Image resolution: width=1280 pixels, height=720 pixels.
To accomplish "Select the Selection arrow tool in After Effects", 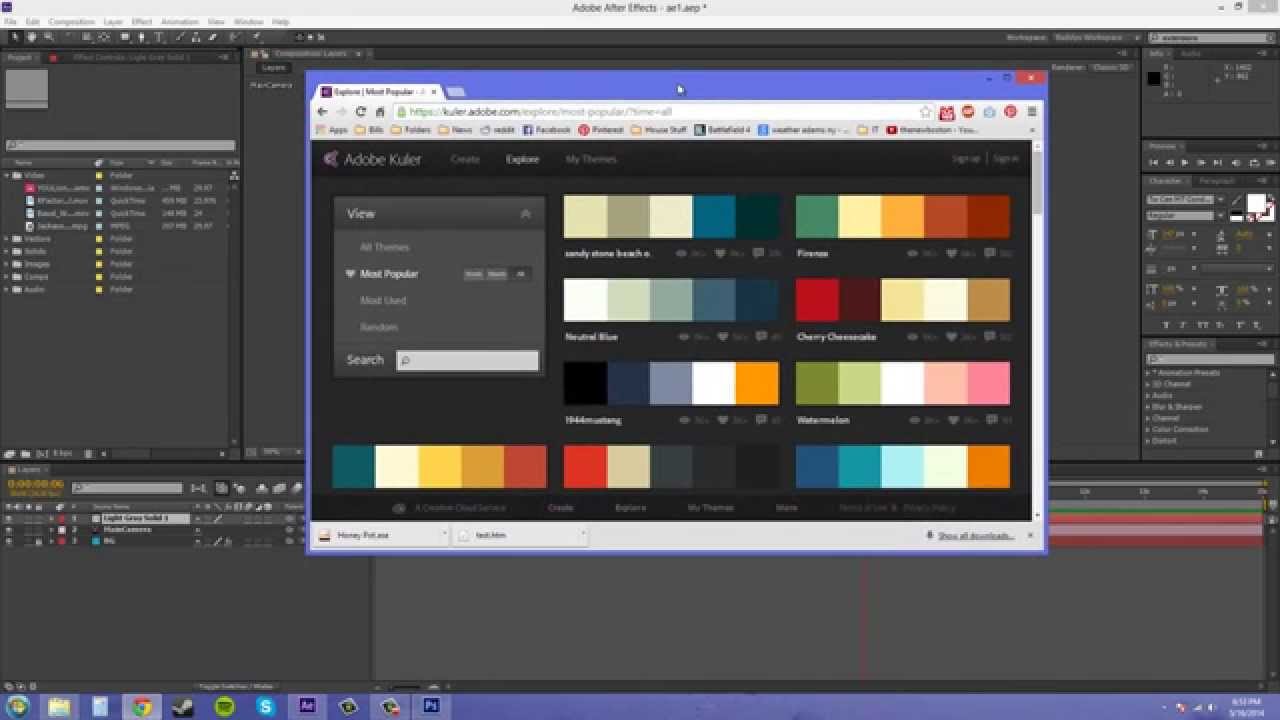I will (x=15, y=37).
